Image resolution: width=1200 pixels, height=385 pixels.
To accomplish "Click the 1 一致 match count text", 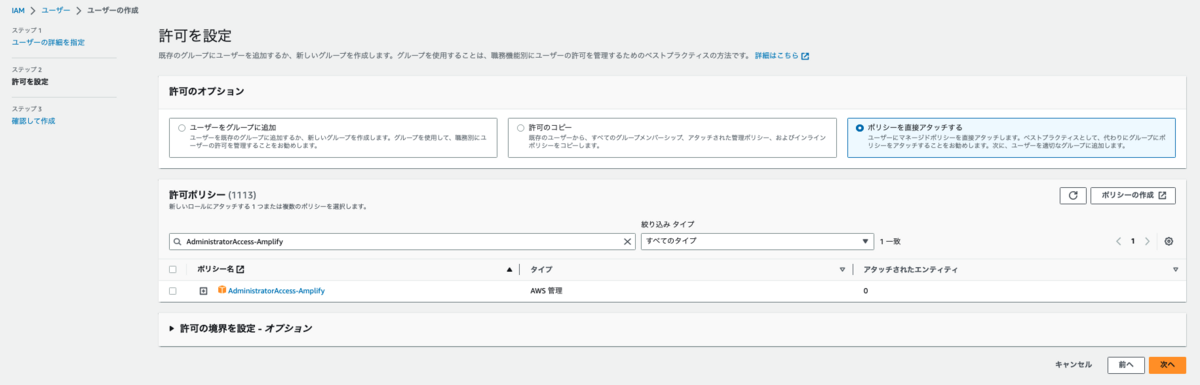I will point(890,241).
